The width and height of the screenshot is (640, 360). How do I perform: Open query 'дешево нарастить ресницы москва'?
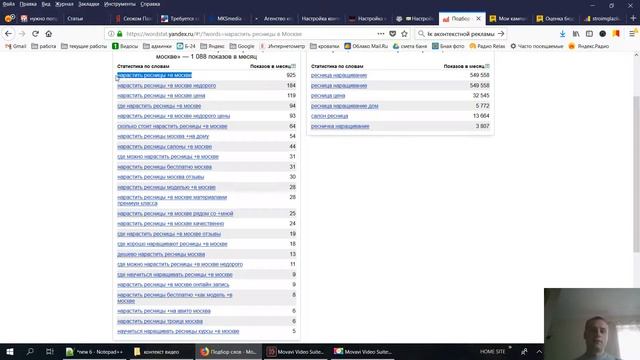pos(161,254)
